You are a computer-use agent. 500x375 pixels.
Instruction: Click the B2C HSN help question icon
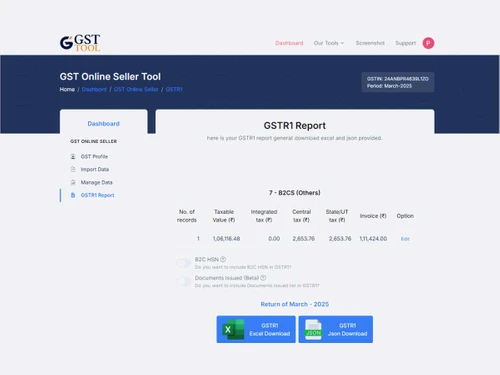coord(223,259)
